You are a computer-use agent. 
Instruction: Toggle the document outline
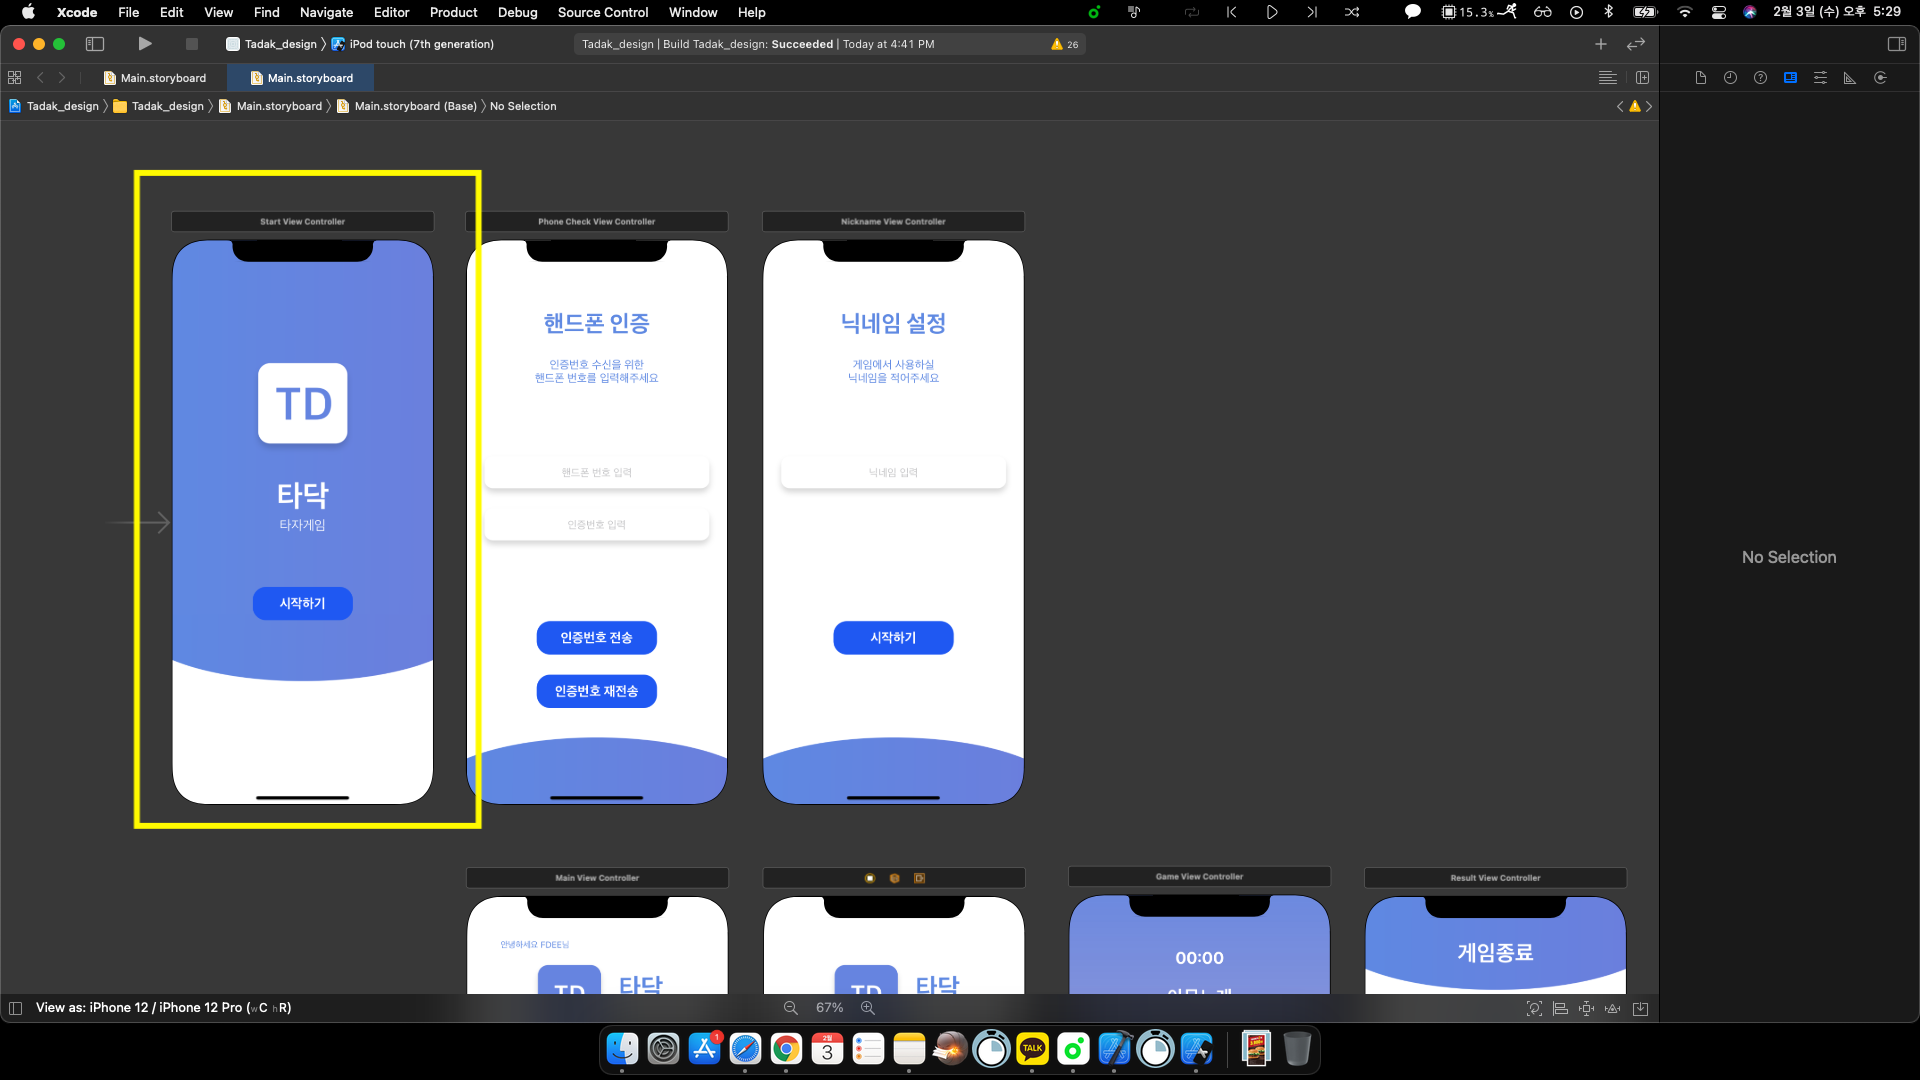tap(15, 1008)
